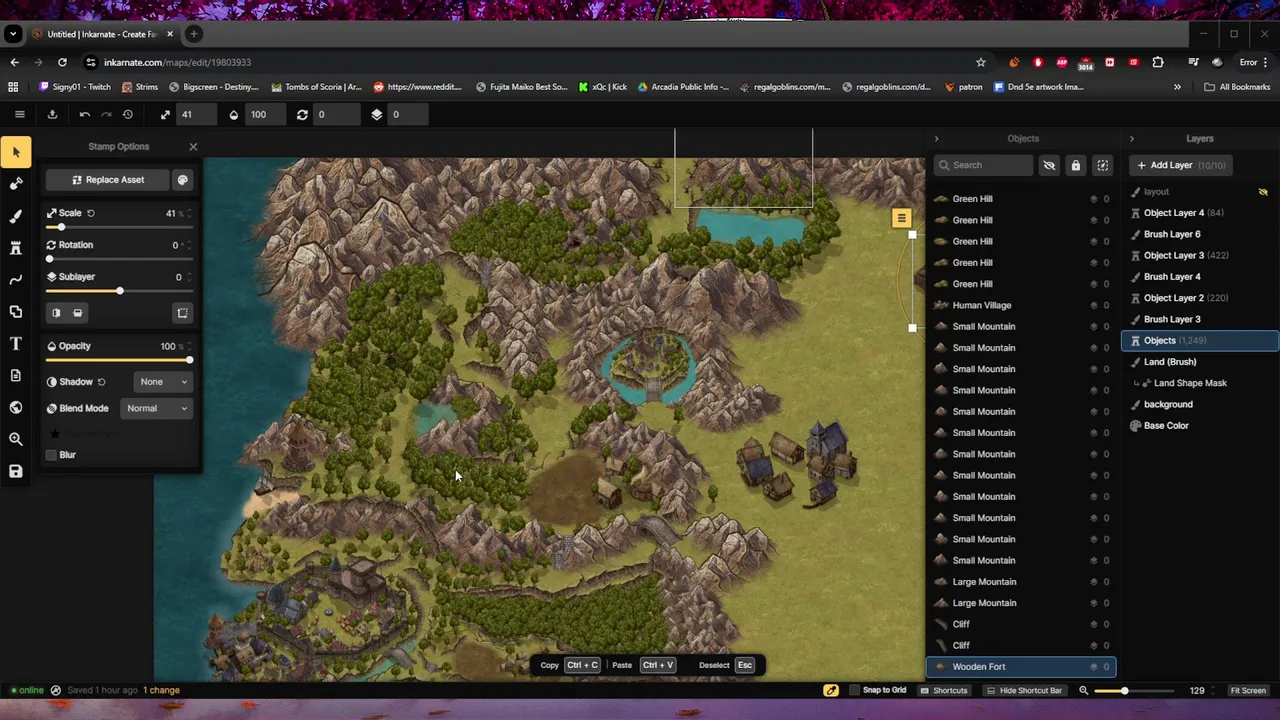The image size is (1280, 720).
Task: Collapse the Objects panel chevron
Action: click(936, 139)
